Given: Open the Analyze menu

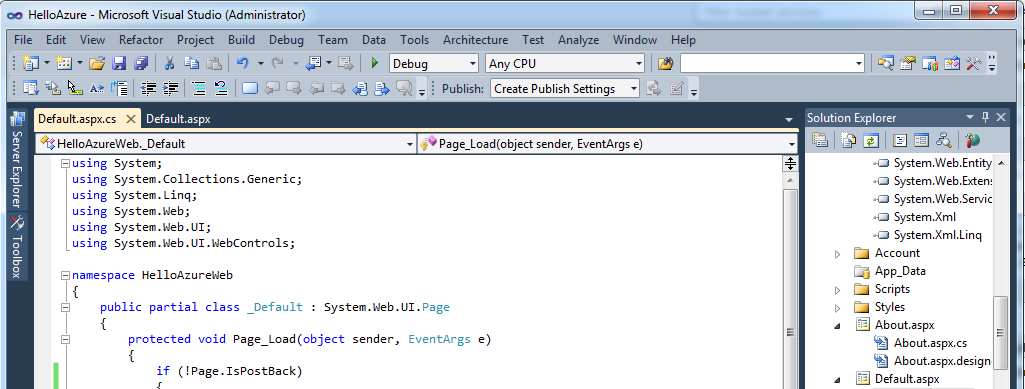Looking at the screenshot, I should (x=579, y=40).
